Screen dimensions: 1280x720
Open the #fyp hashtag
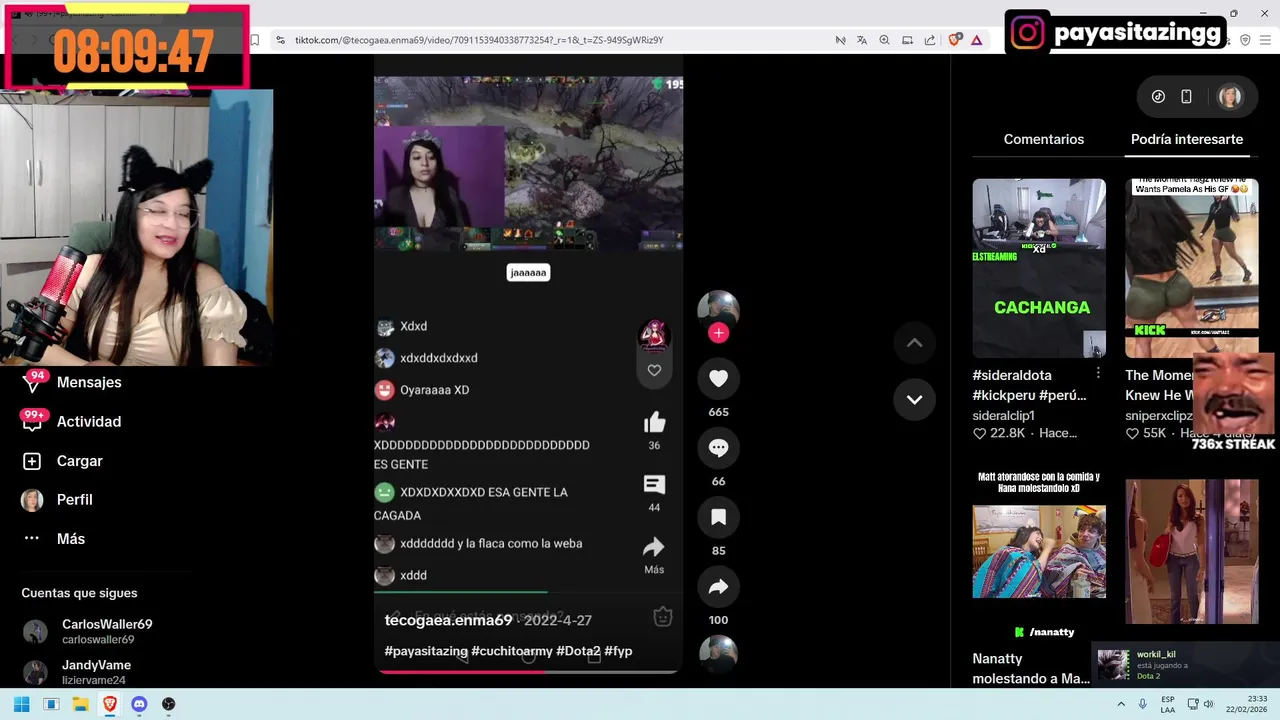tap(618, 651)
